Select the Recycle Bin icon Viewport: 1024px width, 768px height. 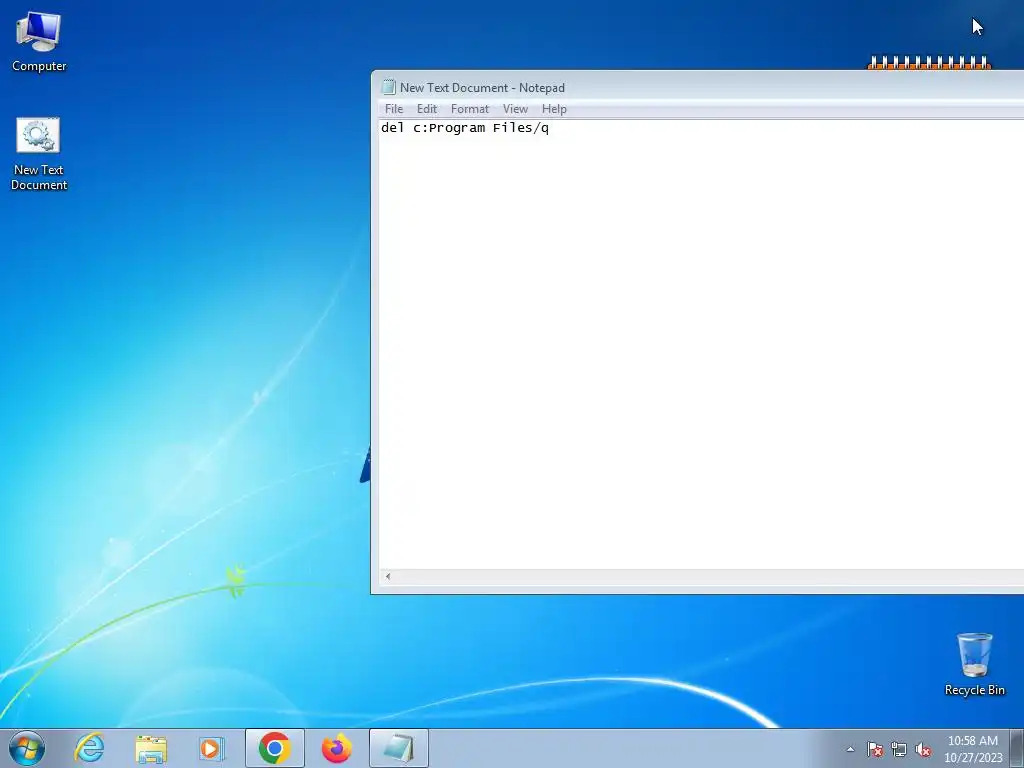(974, 664)
